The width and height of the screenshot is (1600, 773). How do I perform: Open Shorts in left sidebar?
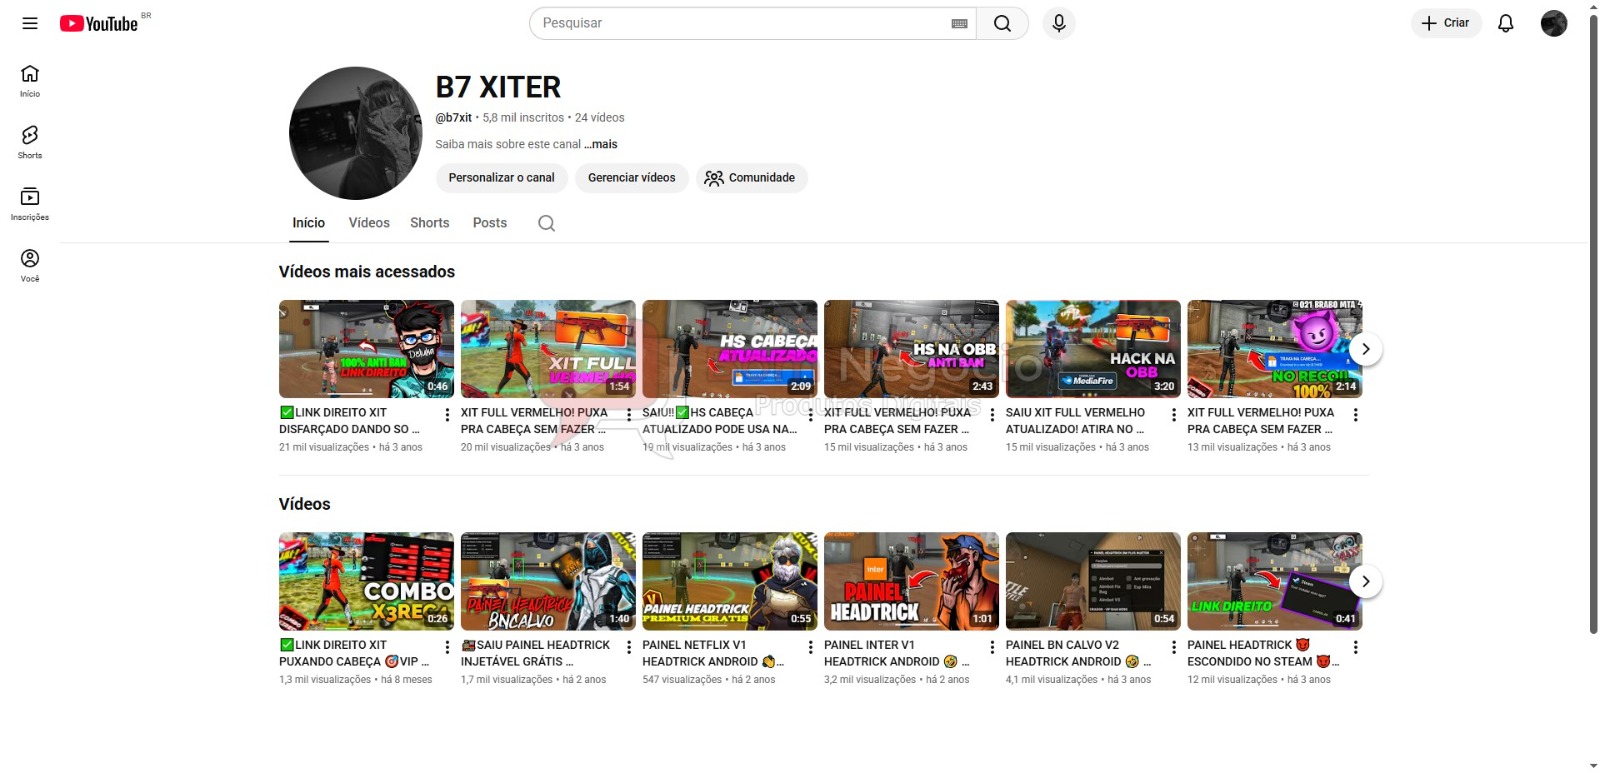[x=30, y=142]
